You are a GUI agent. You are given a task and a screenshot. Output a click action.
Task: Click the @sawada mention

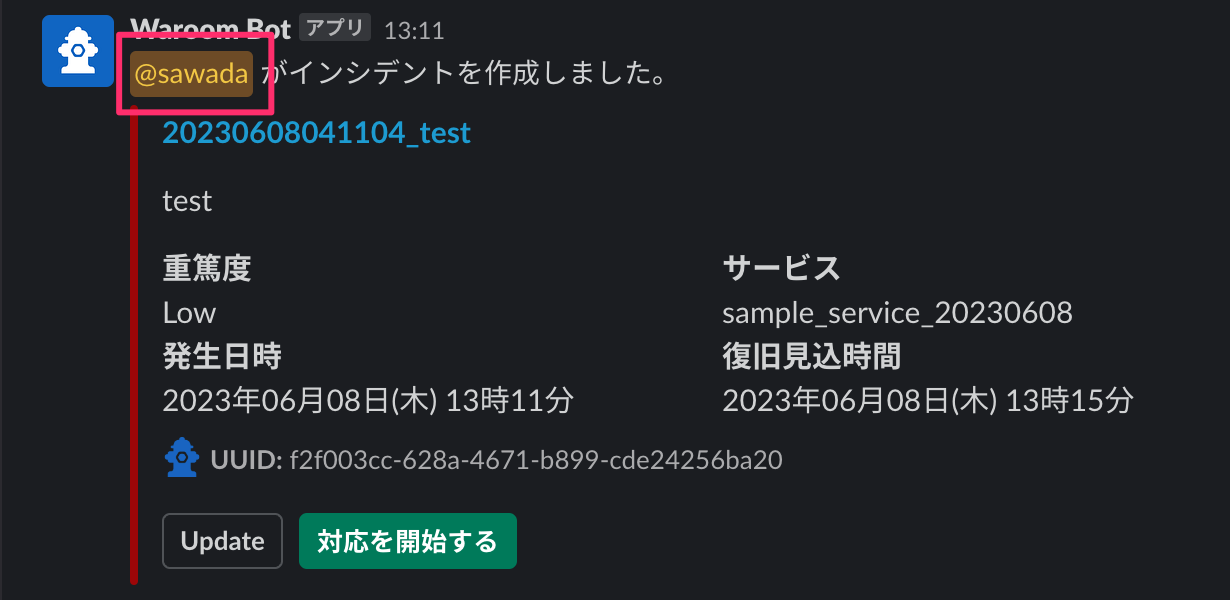[x=191, y=76]
